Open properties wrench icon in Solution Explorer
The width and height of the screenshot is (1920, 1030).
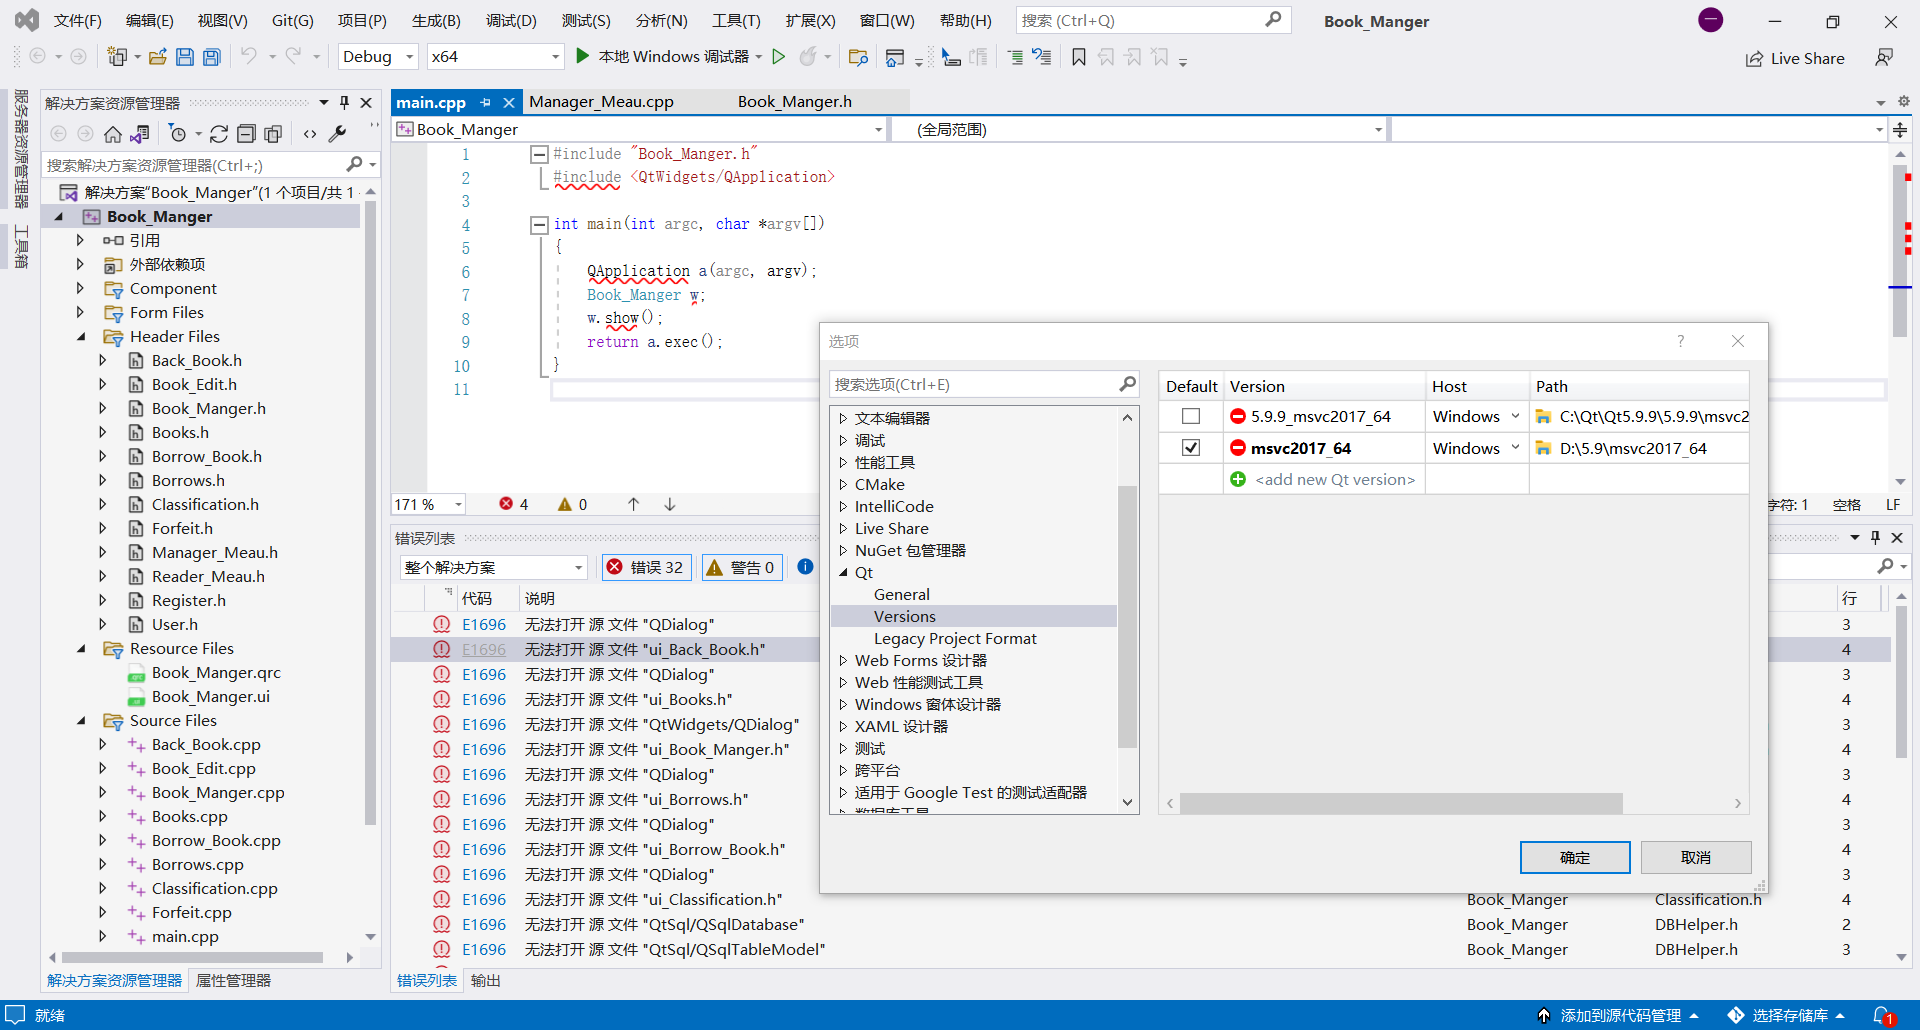pyautogui.click(x=338, y=134)
